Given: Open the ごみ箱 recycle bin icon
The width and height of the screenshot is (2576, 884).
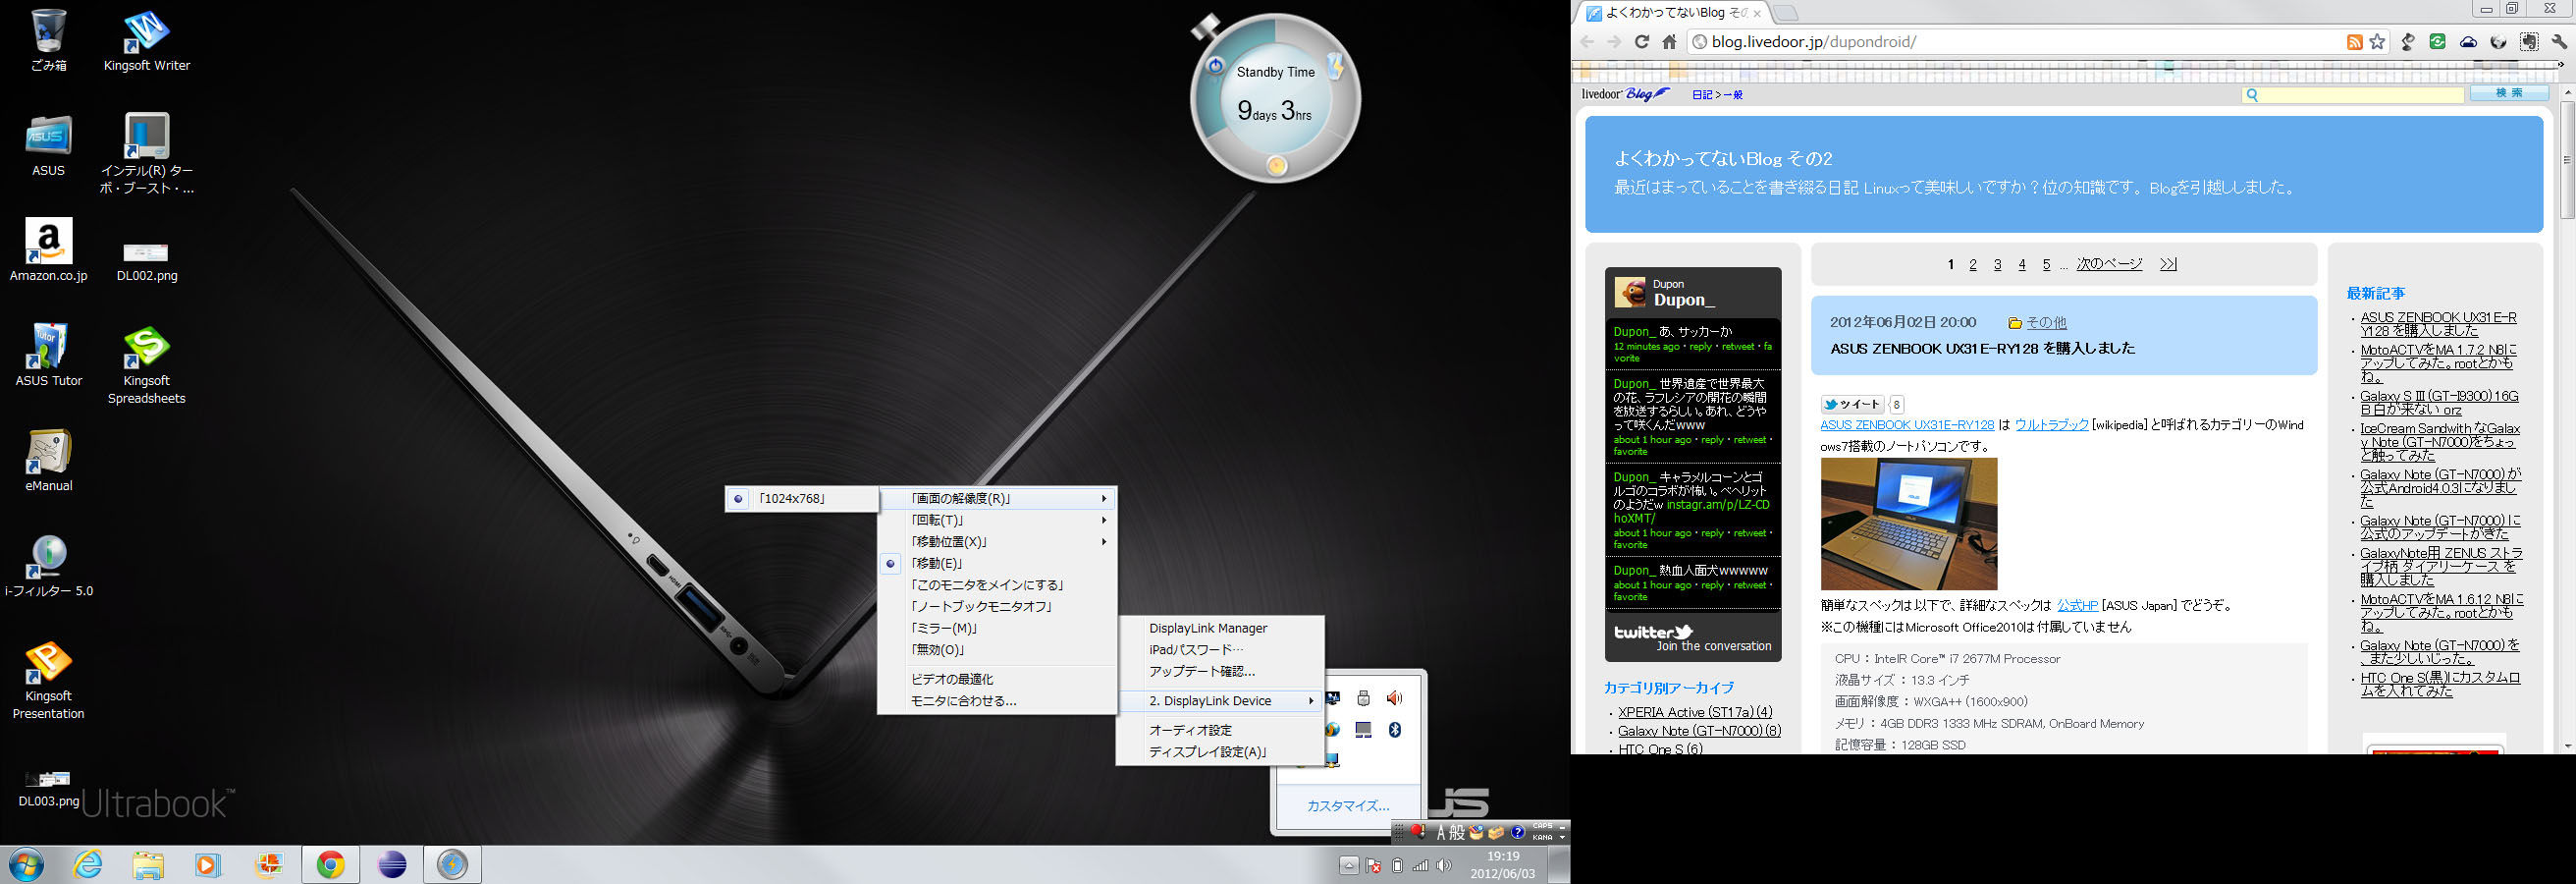Looking at the screenshot, I should [48, 42].
